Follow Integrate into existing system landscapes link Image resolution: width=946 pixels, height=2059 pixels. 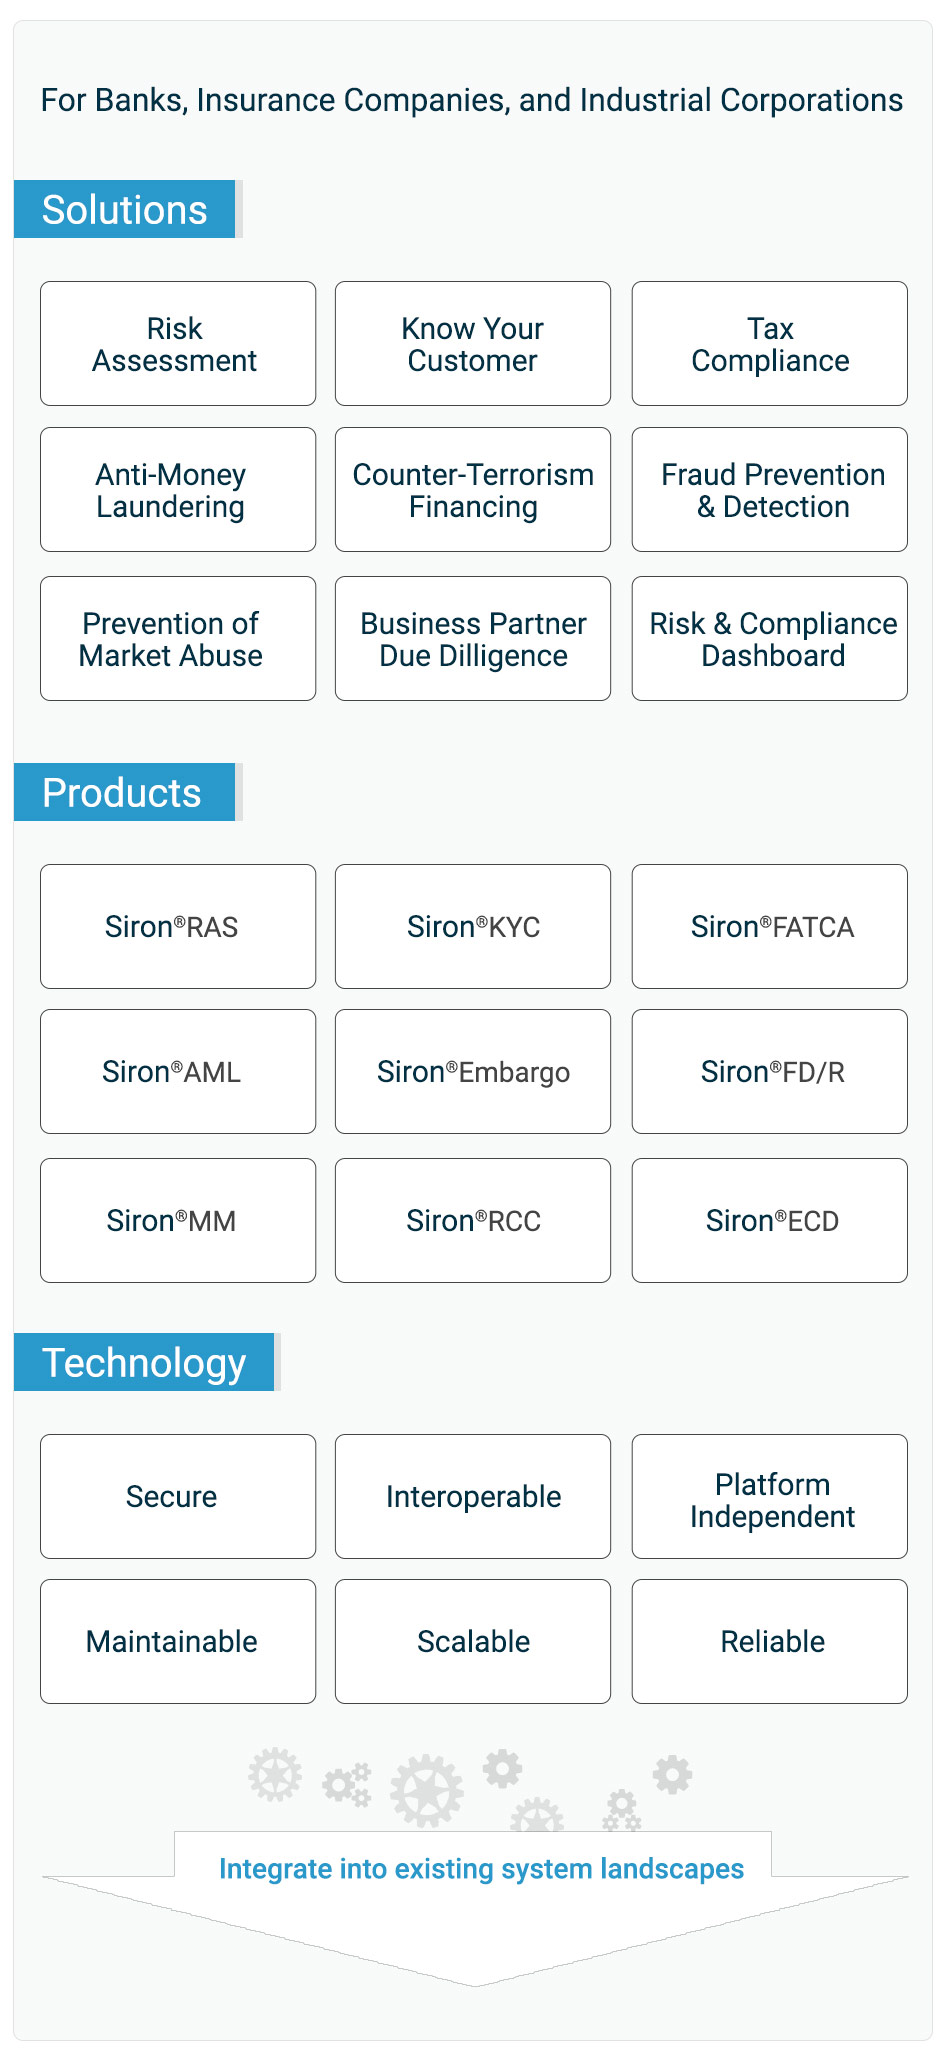(481, 1868)
